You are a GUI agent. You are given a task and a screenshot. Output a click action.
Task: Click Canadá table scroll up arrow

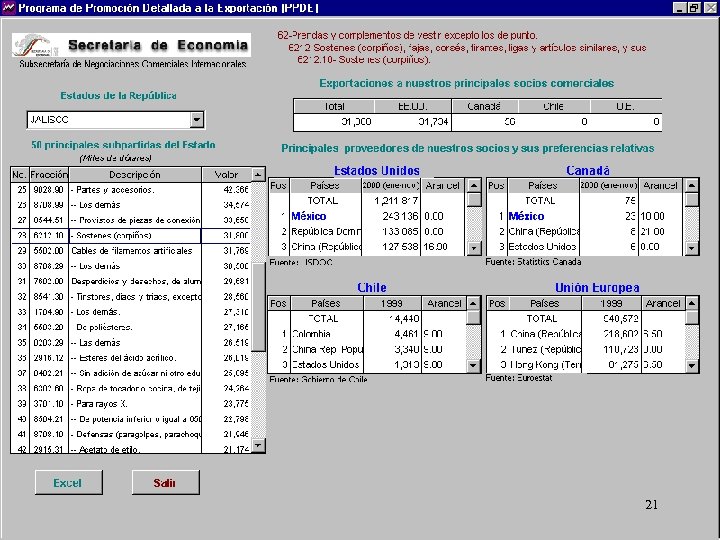pos(692,186)
